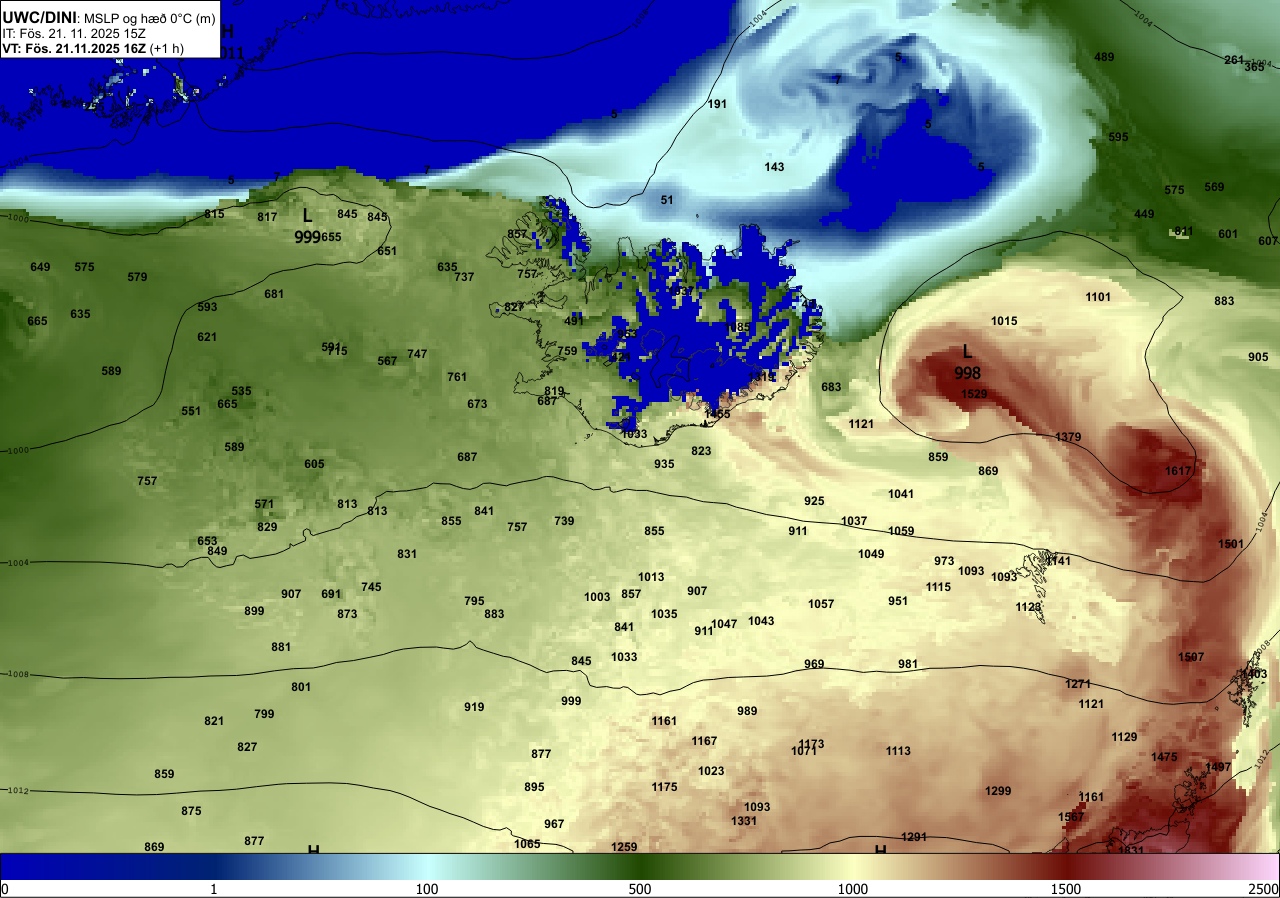Click the 'VT: Fös. 21.11.2025 16Z (+1 h)' line

pos(93,48)
